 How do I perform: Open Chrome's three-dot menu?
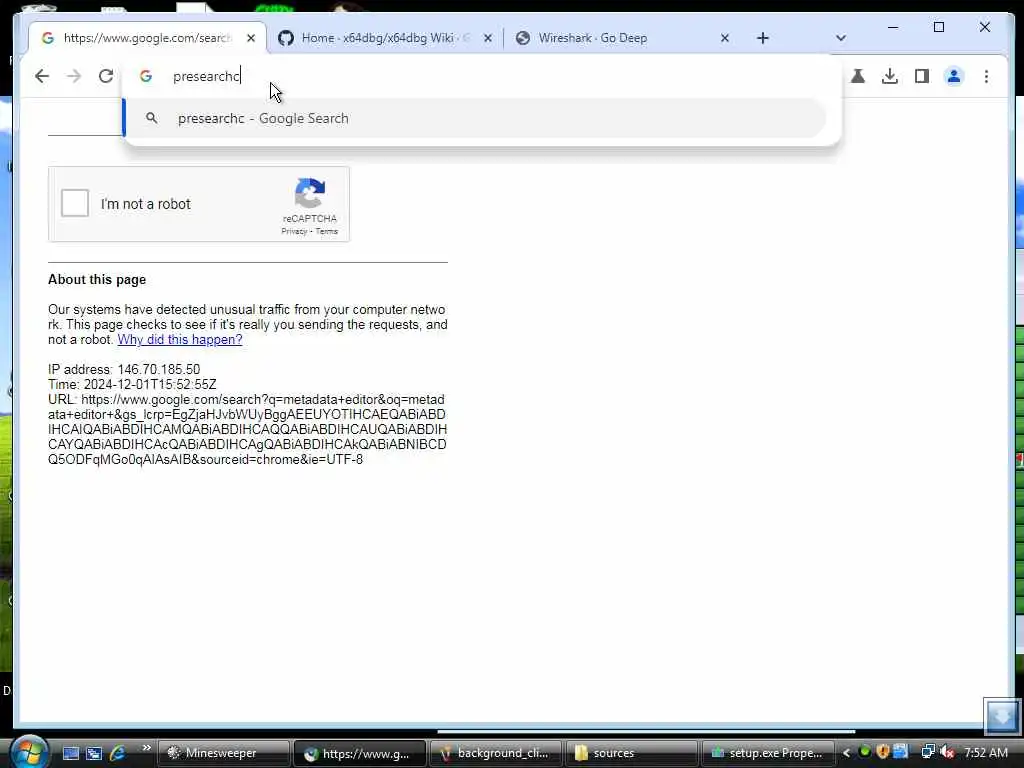tap(986, 76)
